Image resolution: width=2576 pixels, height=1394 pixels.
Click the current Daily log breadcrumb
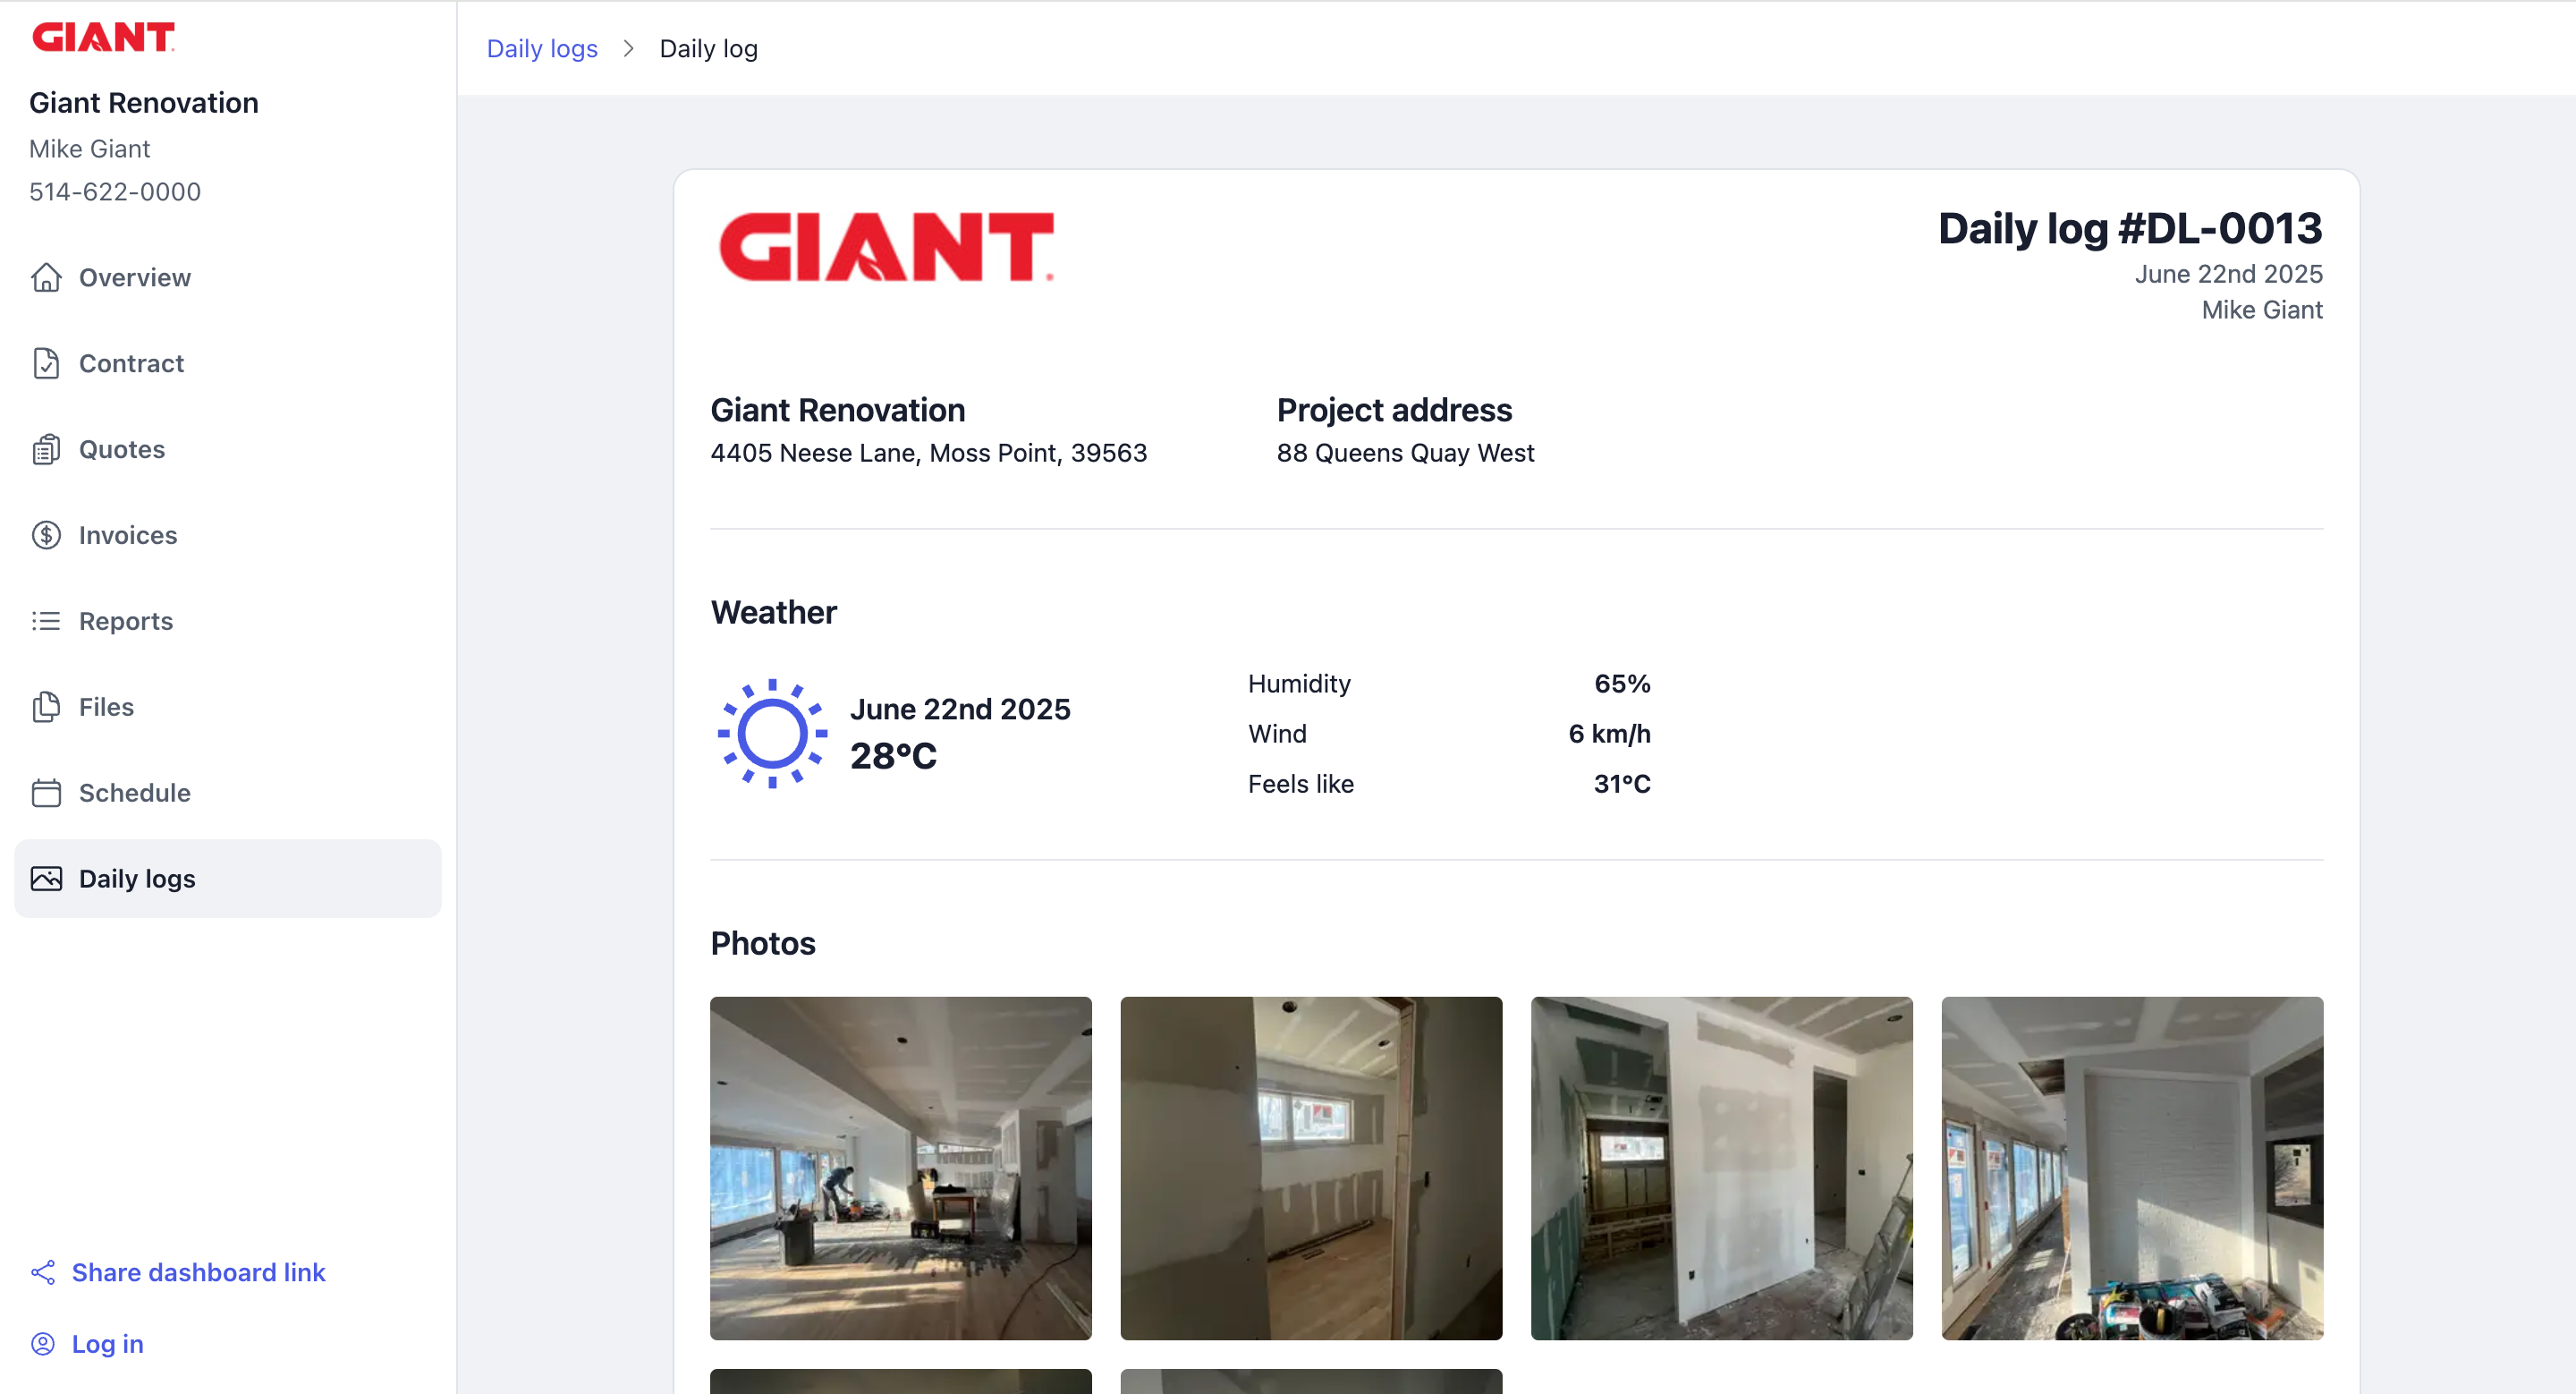coord(708,48)
